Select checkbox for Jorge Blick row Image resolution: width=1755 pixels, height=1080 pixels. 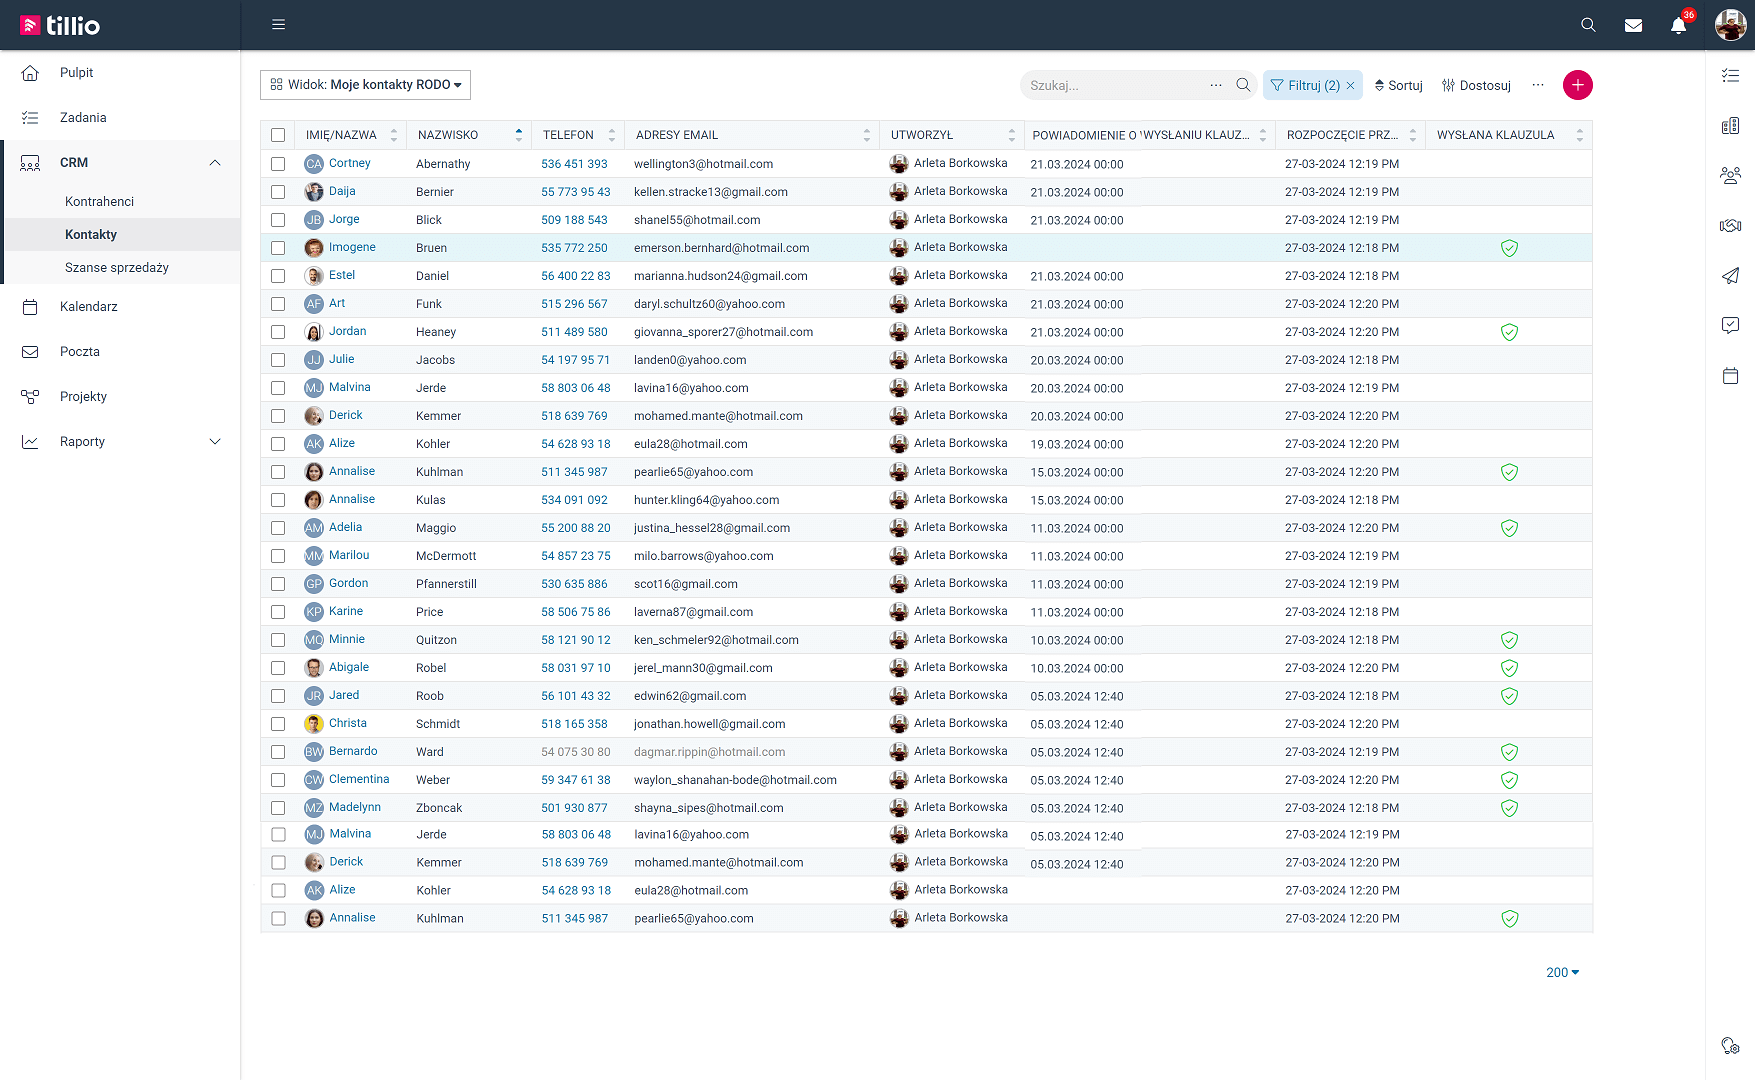[278, 220]
